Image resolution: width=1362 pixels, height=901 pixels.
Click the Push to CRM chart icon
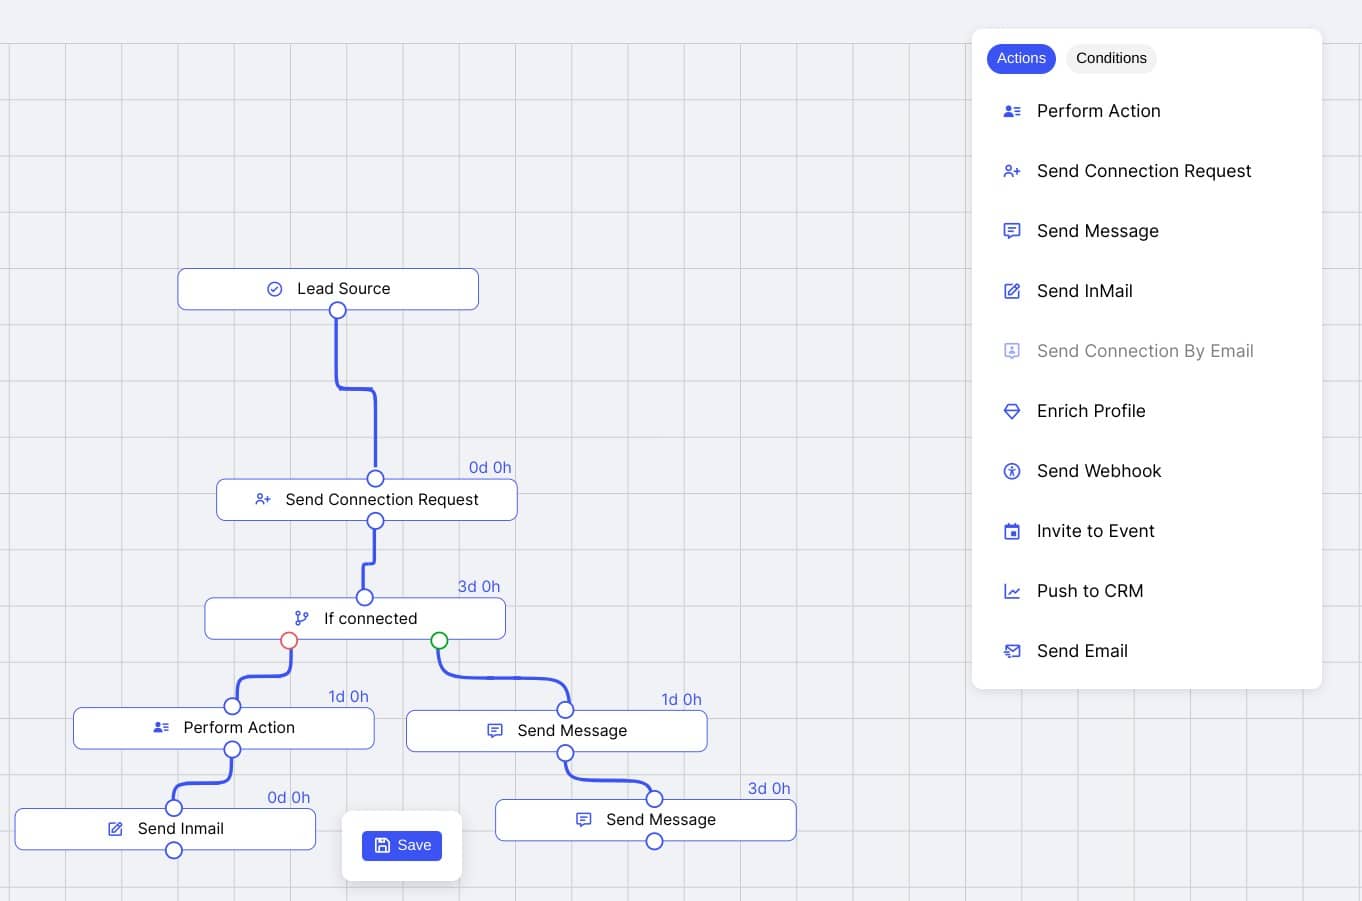tap(1012, 591)
